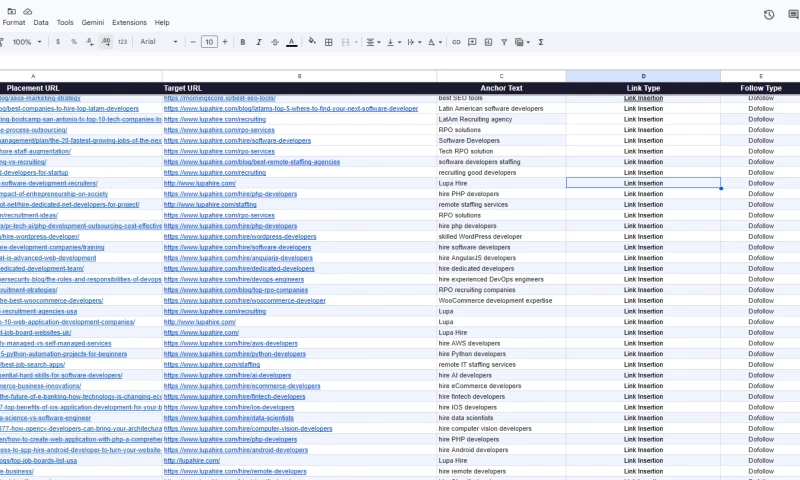Image resolution: width=800 pixels, height=480 pixels.
Task: Select the Link Type header cell
Action: click(643, 88)
